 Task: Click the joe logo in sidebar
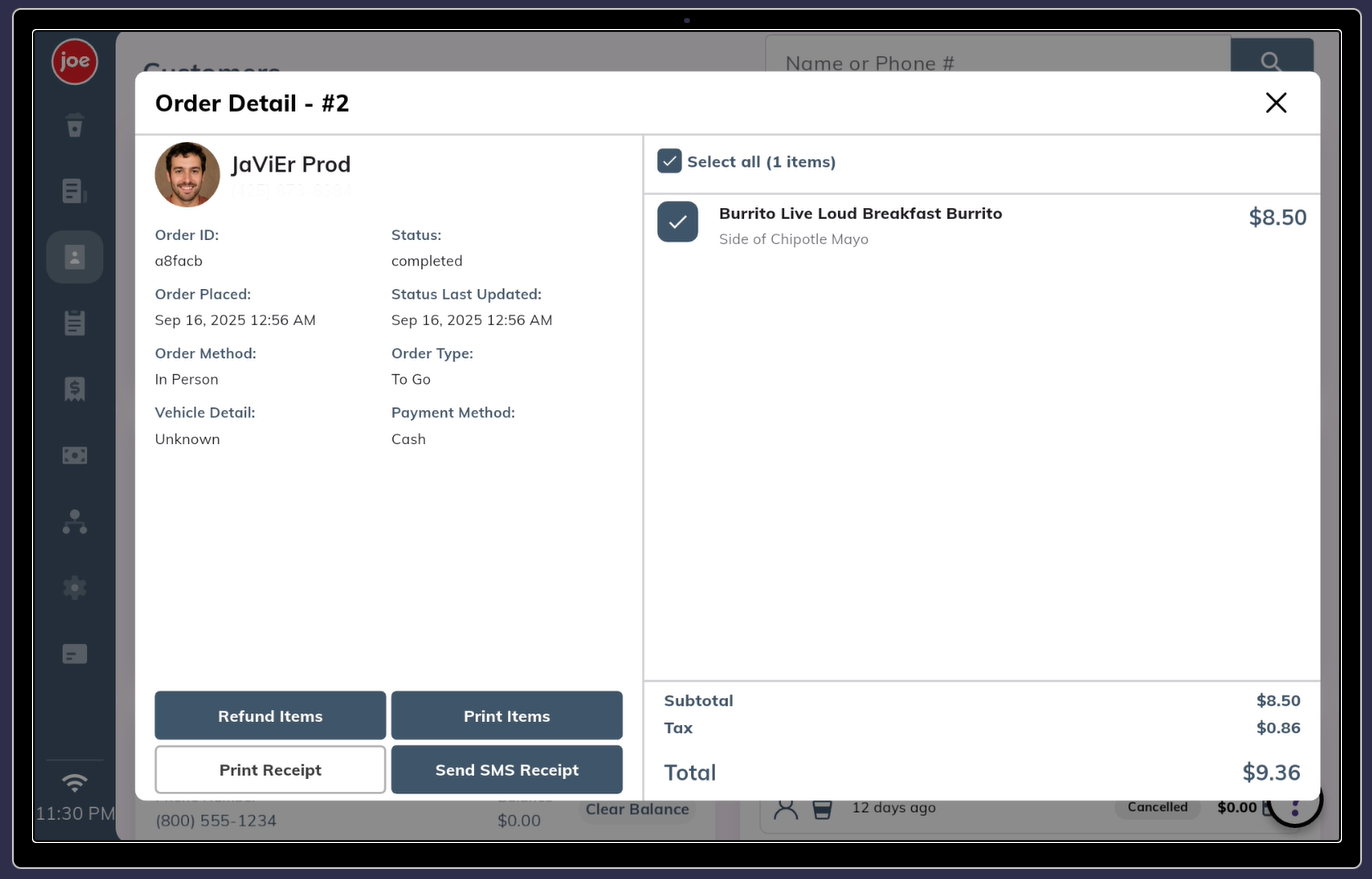(x=75, y=62)
